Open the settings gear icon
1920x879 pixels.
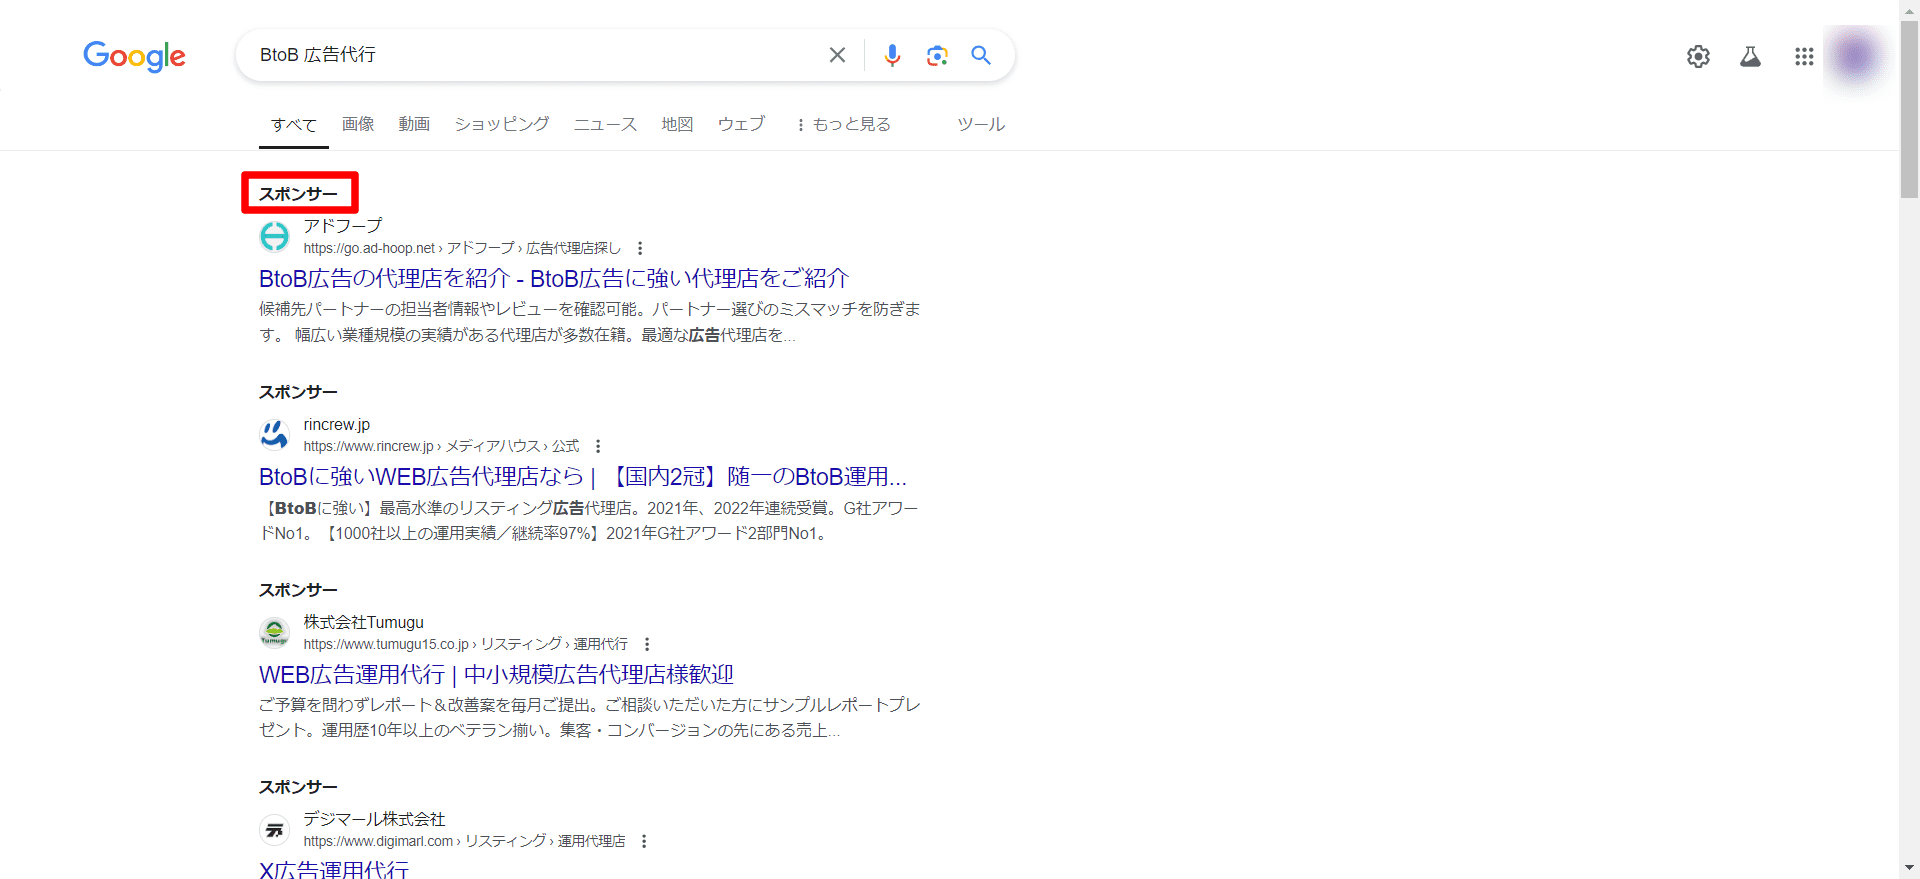click(1698, 56)
